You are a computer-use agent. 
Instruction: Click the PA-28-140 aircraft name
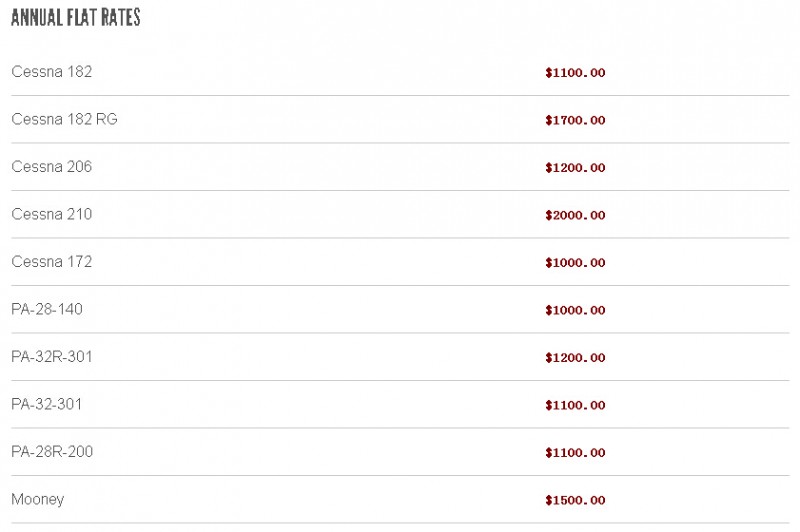[x=47, y=309]
